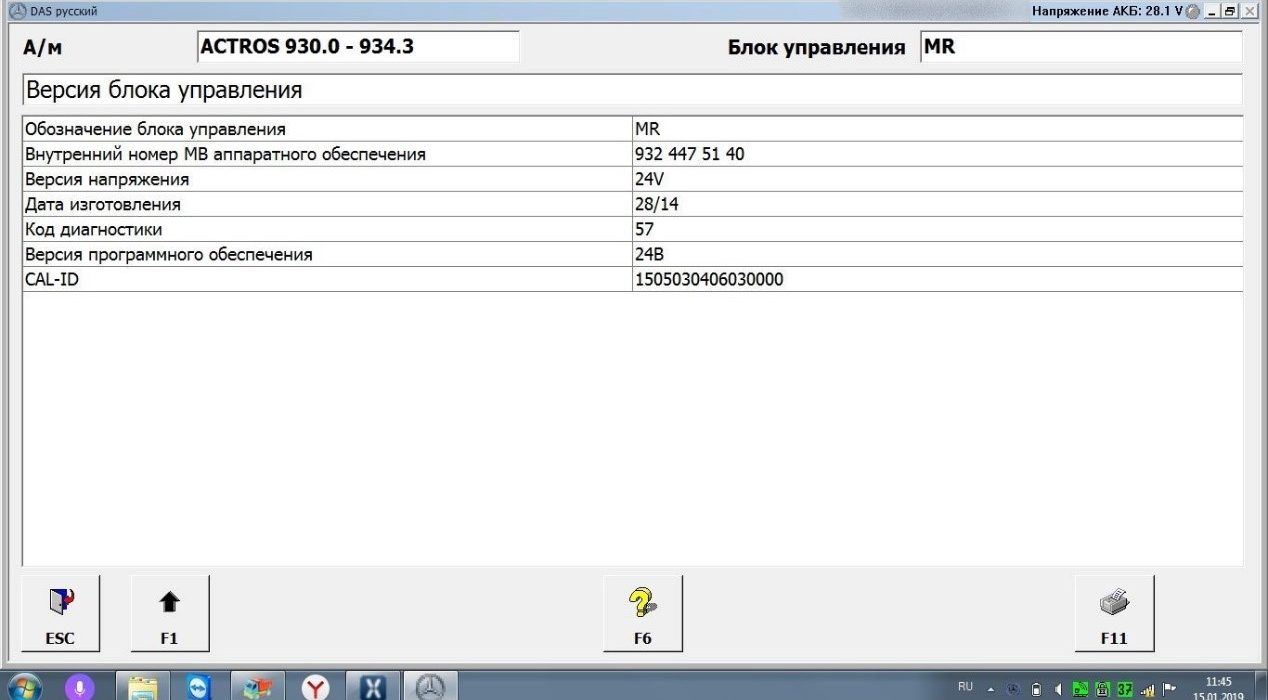The height and width of the screenshot is (700, 1268).
Task: Open File Explorer from the taskbar
Action: pyautogui.click(x=144, y=687)
